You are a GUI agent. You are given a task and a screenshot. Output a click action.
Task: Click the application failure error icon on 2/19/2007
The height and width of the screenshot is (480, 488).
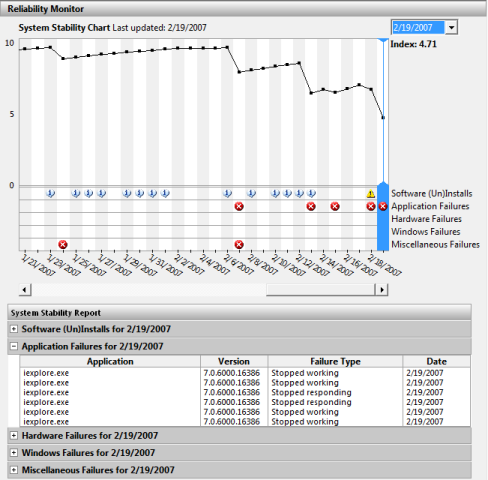coord(383,206)
